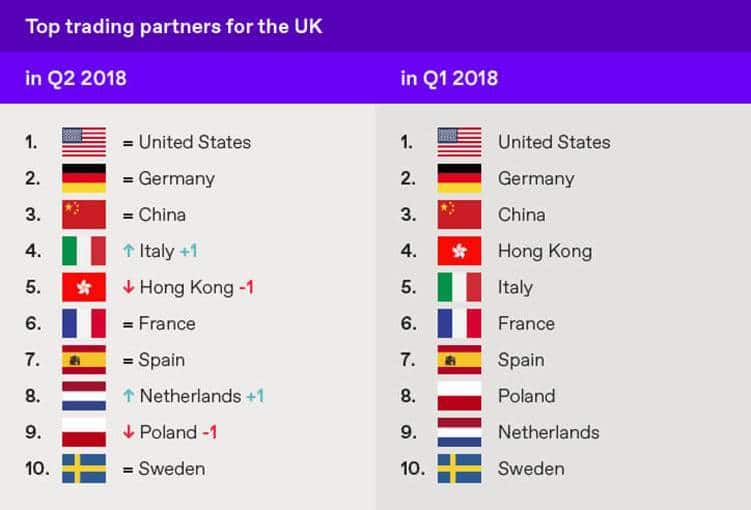Click 'Top trading partners for the UK' title
This screenshot has height=510, width=751.
(174, 26)
